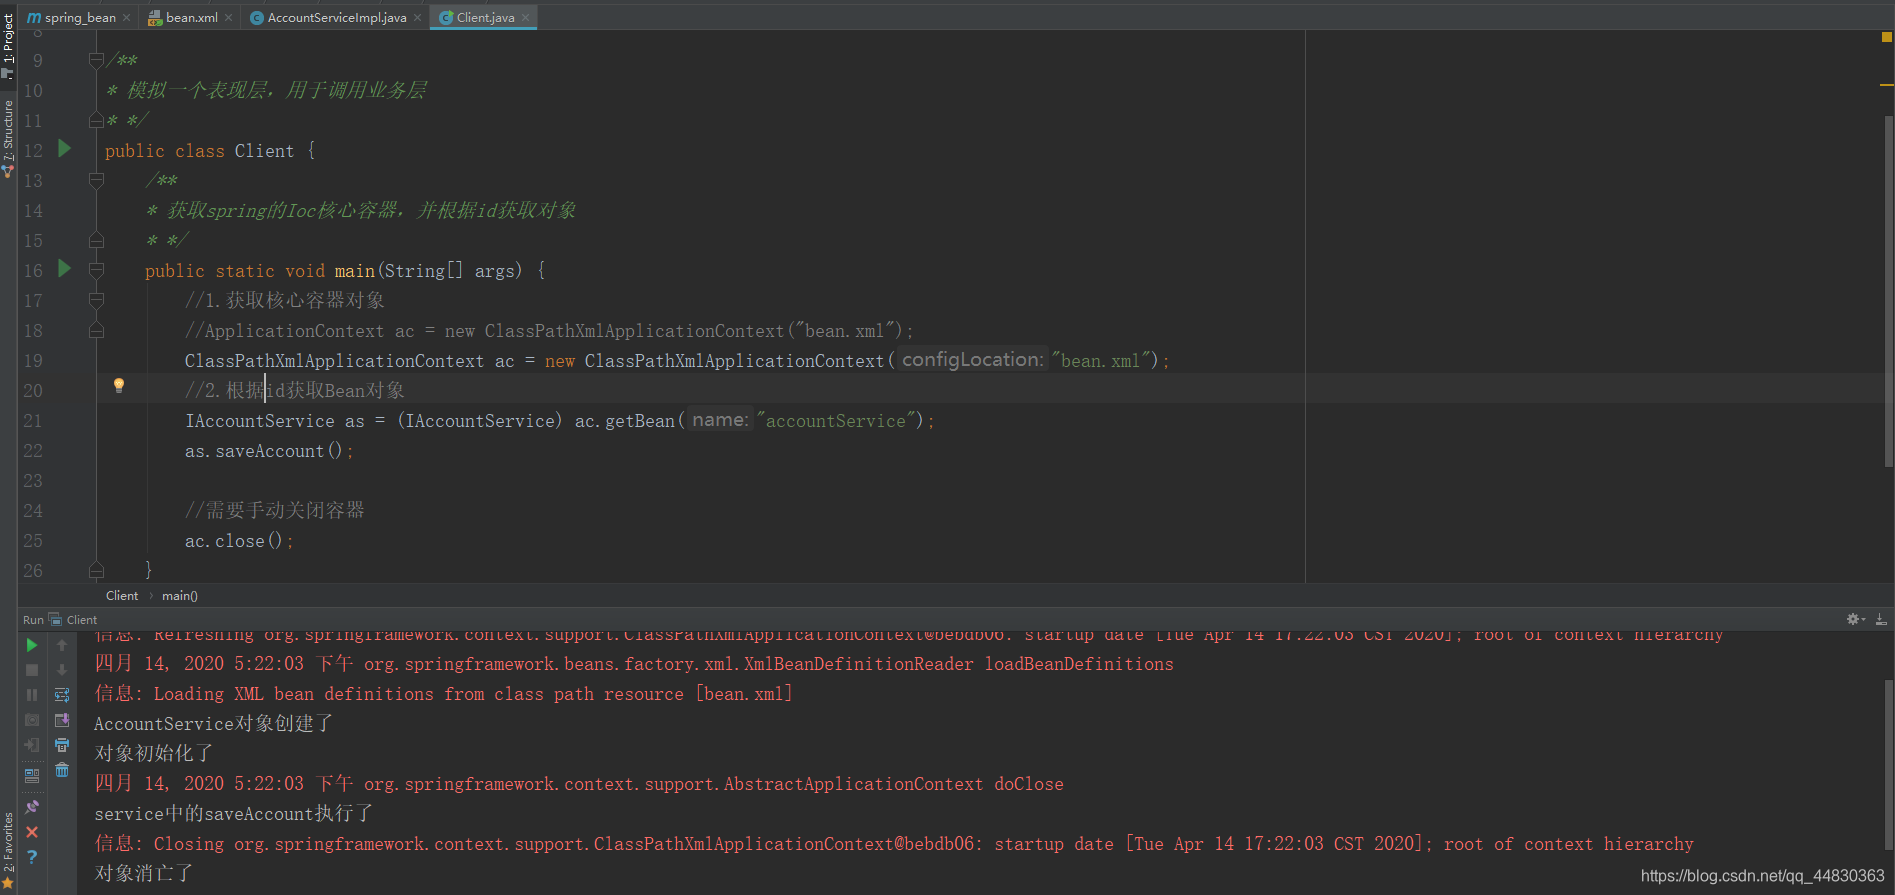
Task: Click the yellow inspection indicator above editor scrollbar
Action: (1887, 37)
